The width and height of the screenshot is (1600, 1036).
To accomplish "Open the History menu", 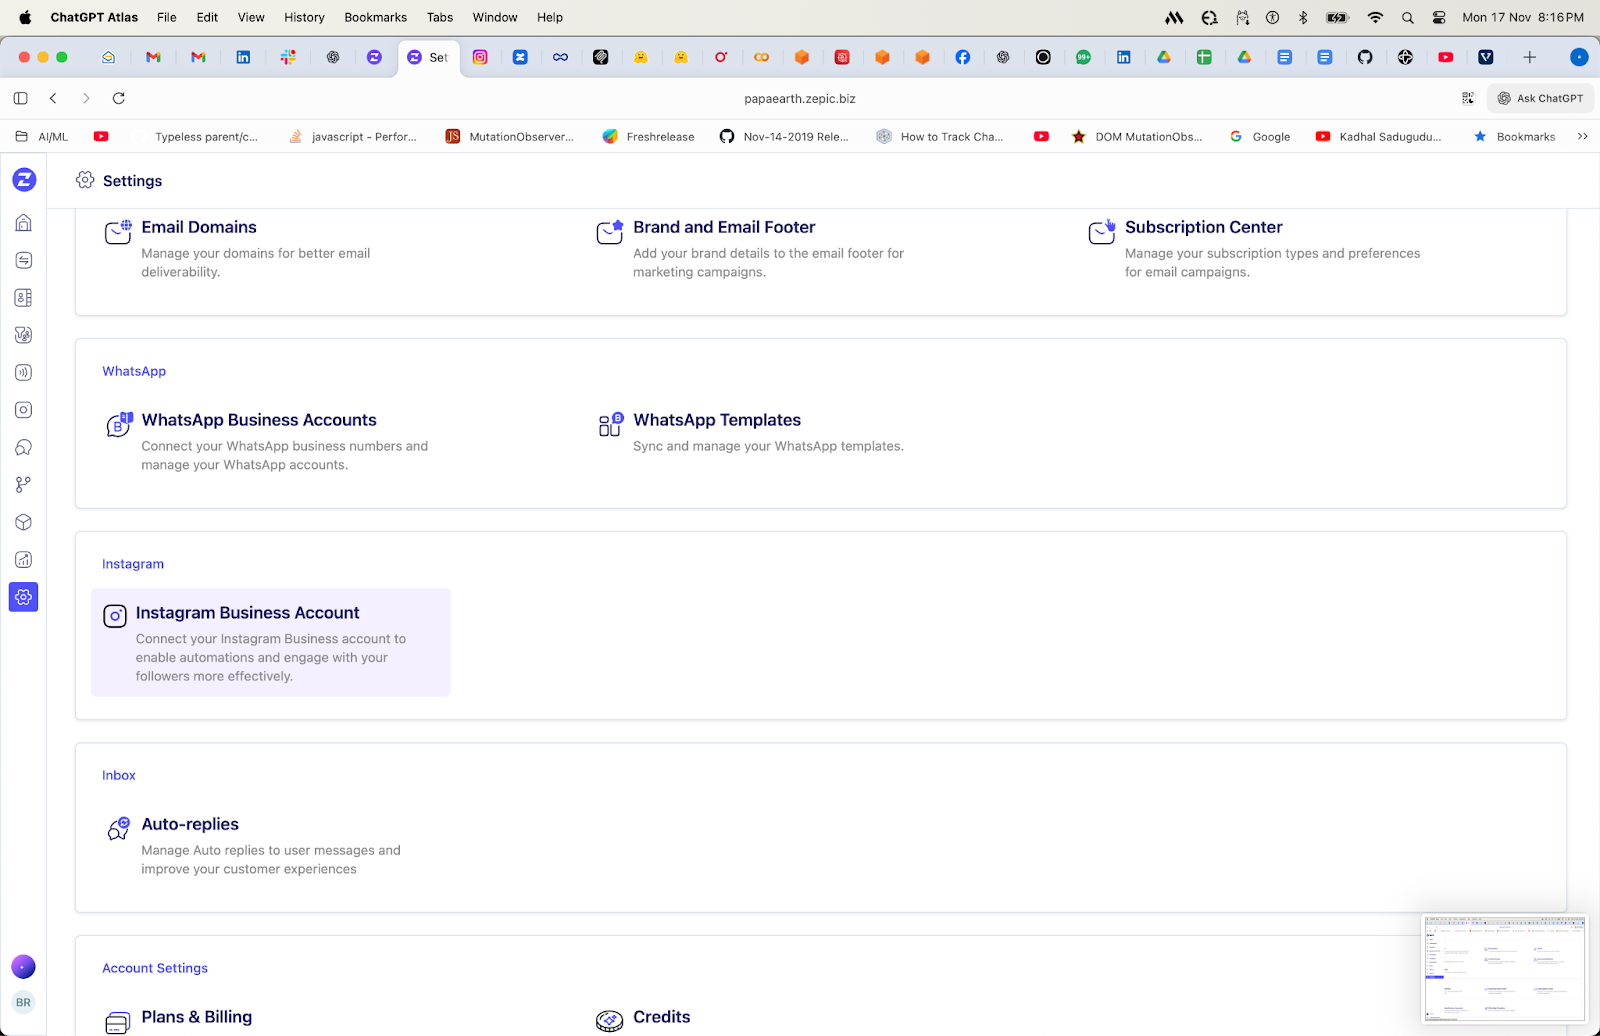I will 304,17.
